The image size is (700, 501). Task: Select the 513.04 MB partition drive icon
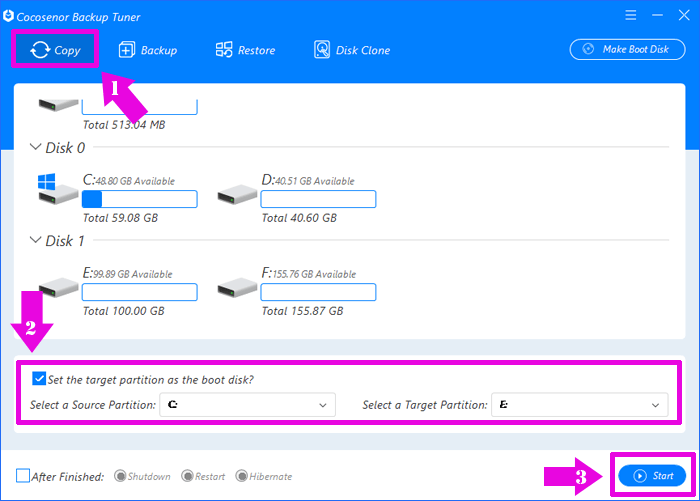[x=58, y=105]
